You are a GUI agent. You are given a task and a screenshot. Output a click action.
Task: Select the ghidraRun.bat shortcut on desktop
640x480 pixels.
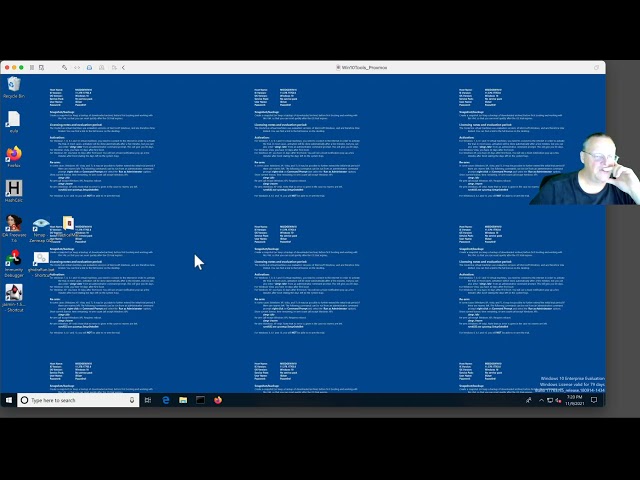[41, 264]
